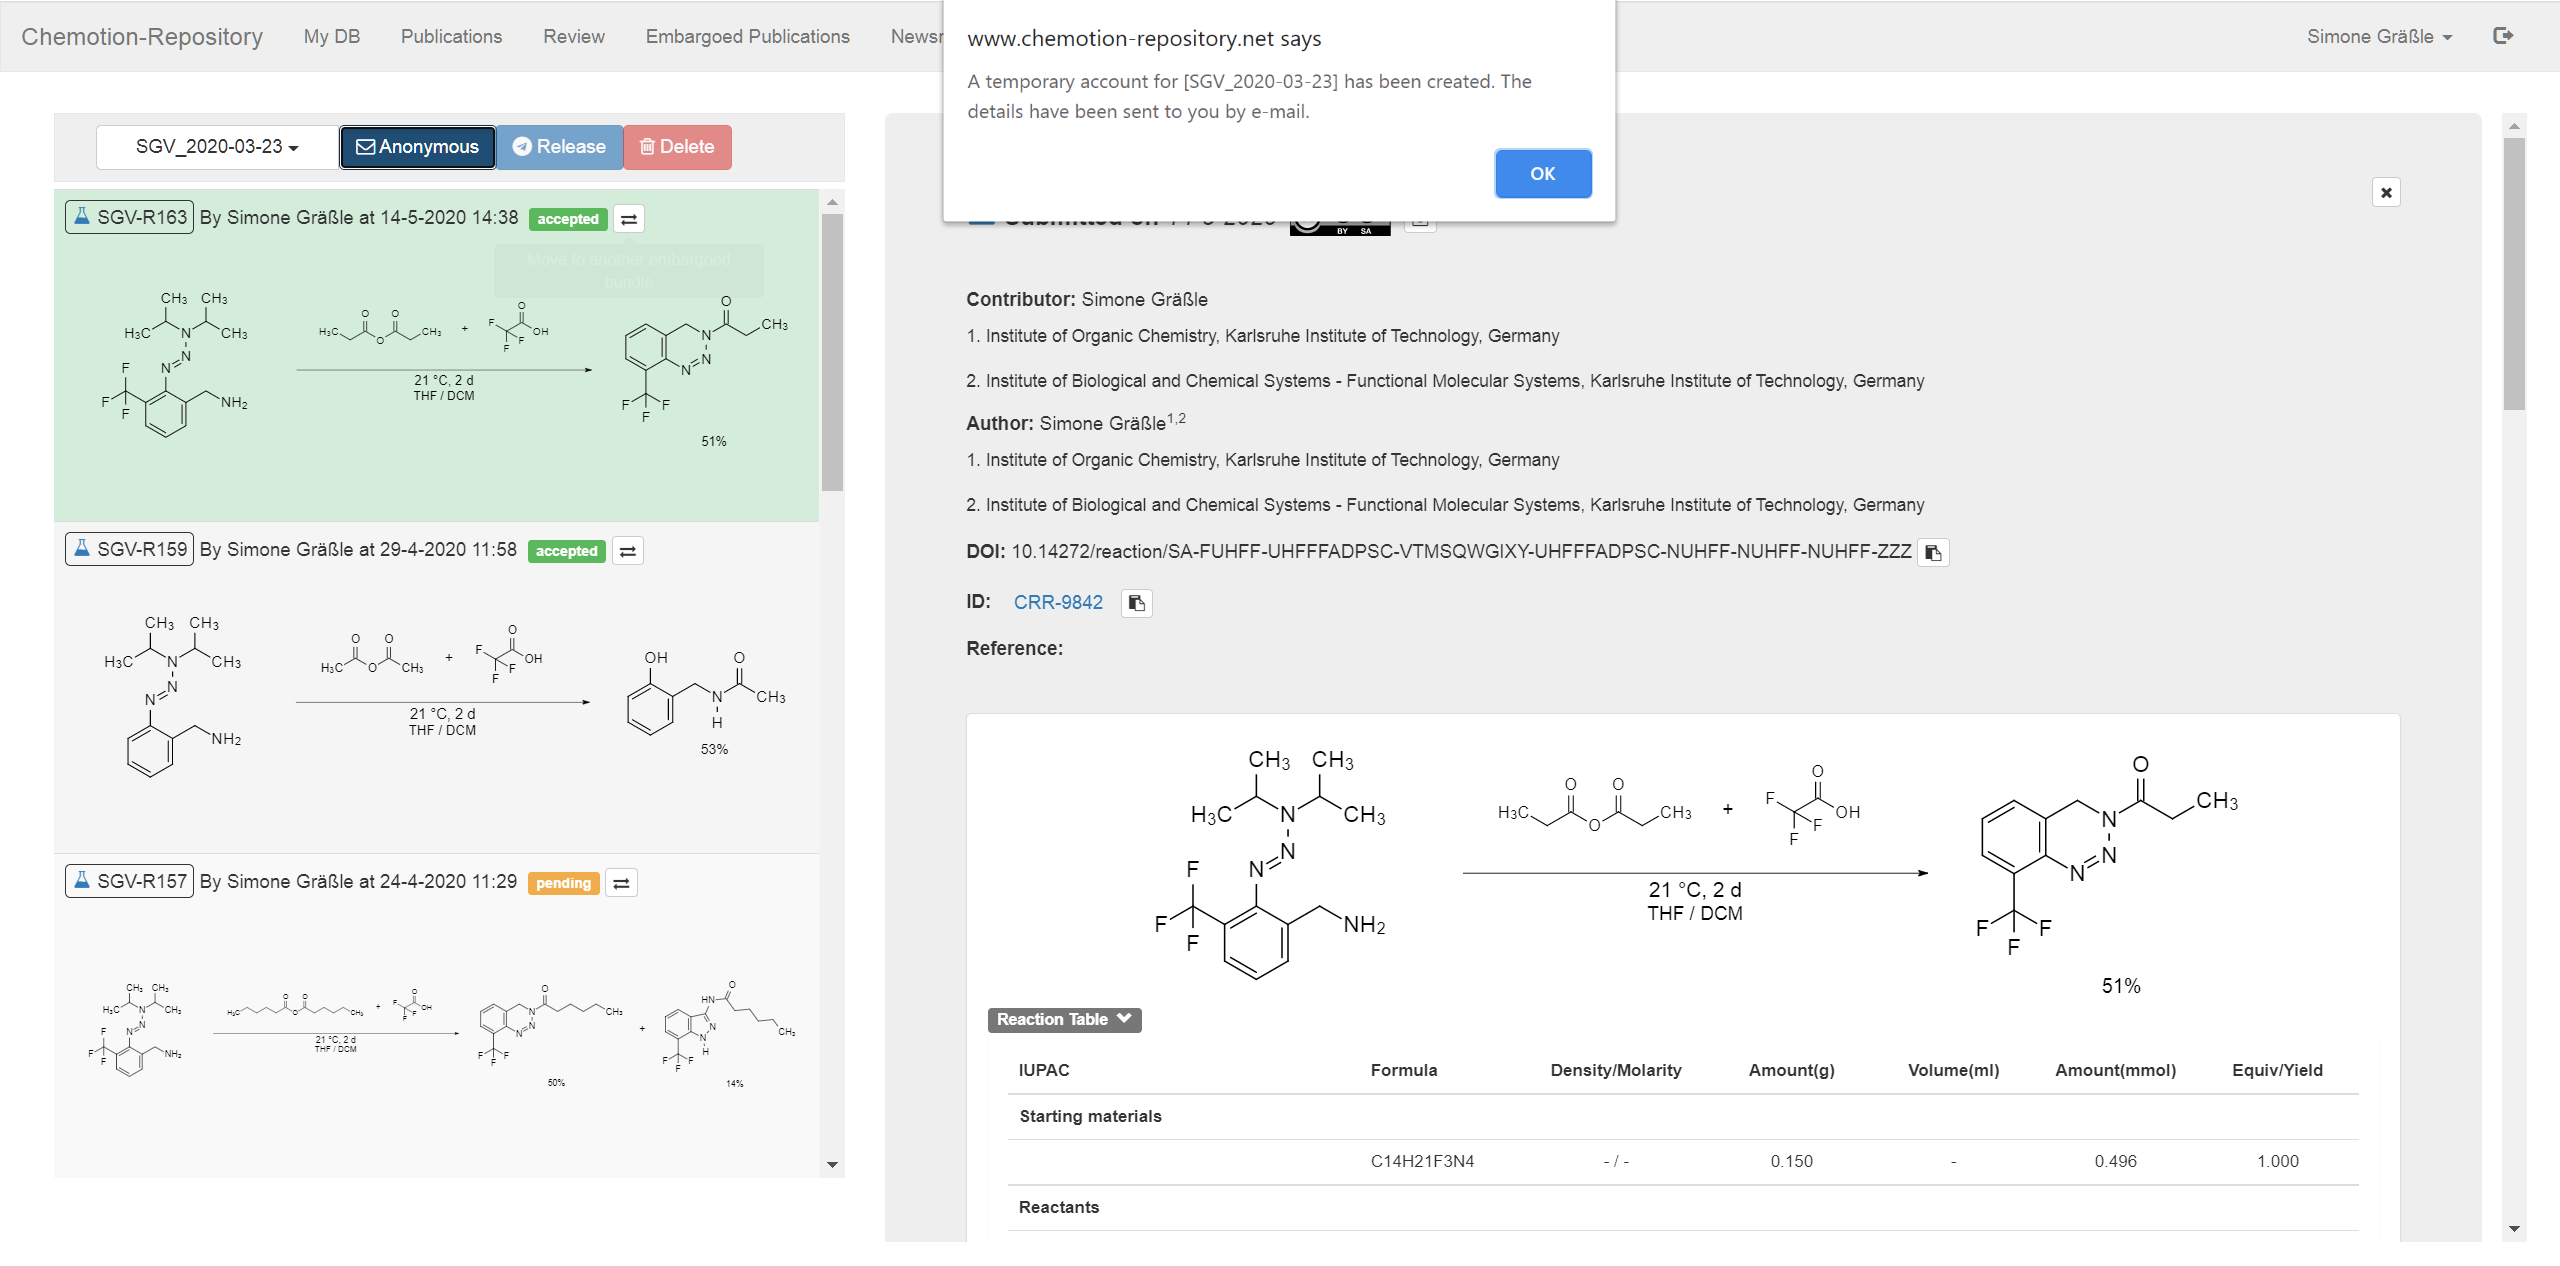Close the reaction detail panel
This screenshot has width=2560, height=1266.
tap(2386, 192)
